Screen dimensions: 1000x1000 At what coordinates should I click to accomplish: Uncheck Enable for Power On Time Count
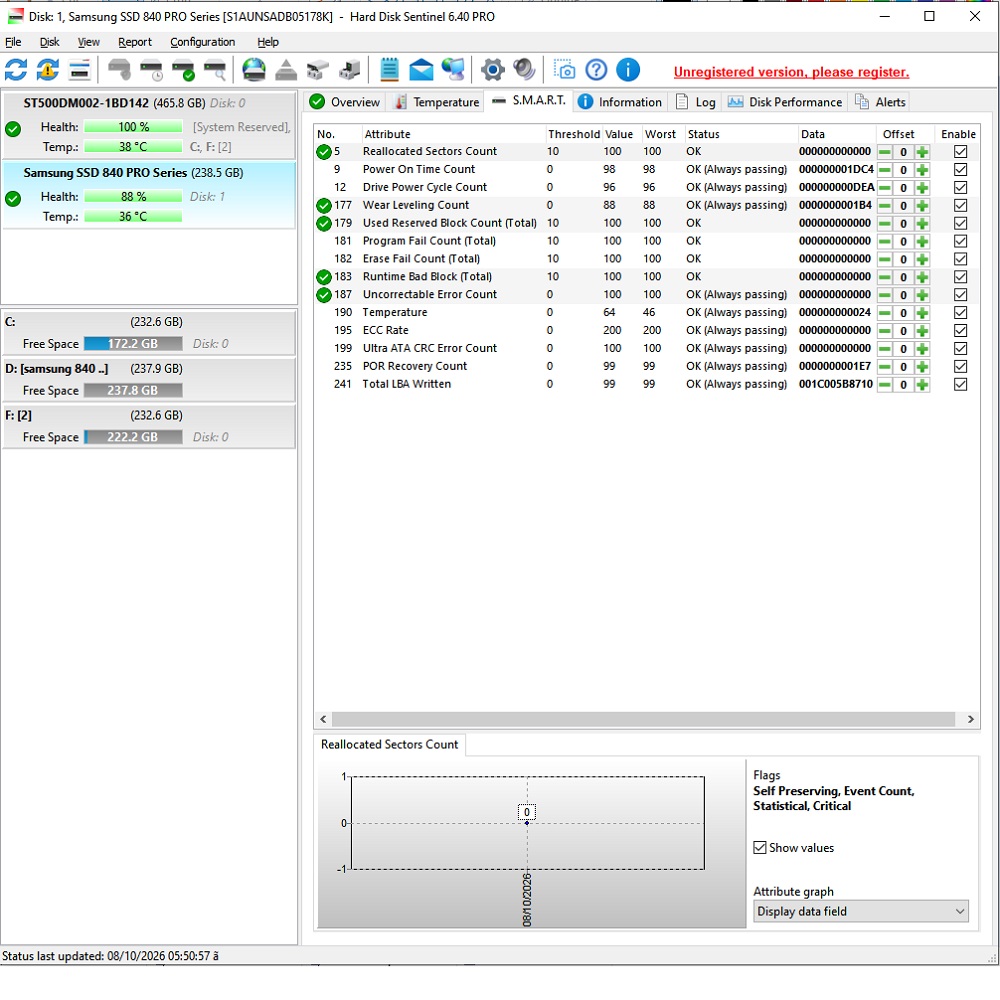[x=960, y=170]
